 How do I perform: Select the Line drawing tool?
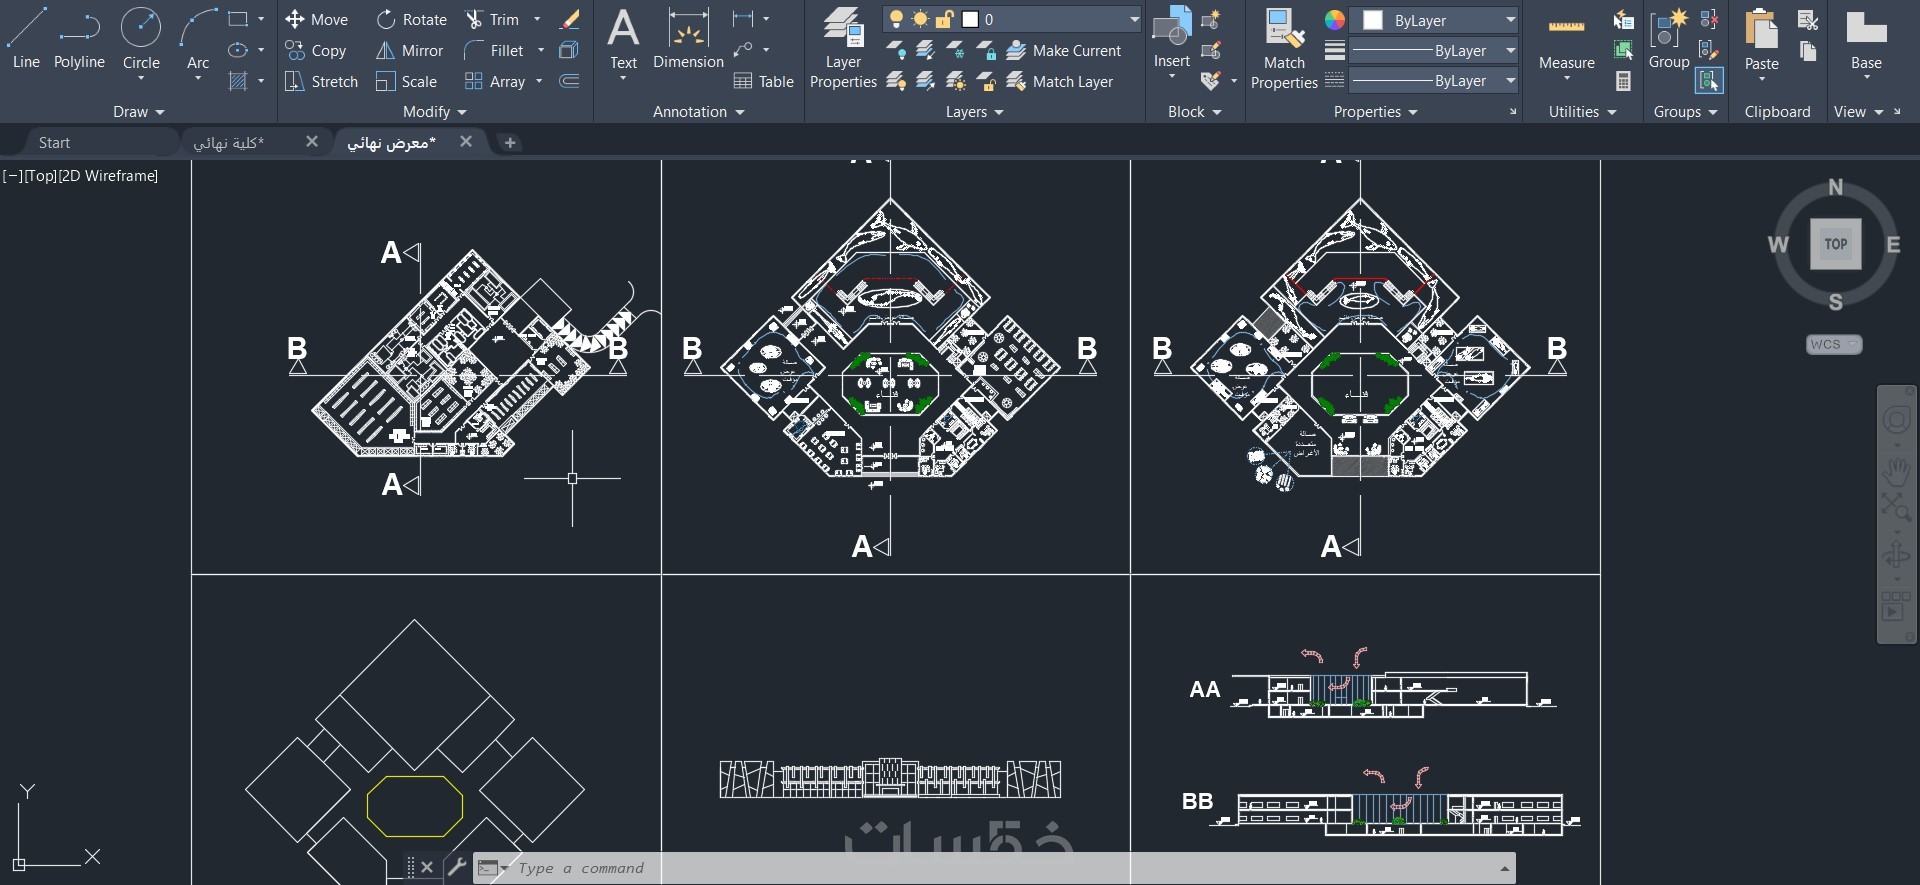point(26,38)
